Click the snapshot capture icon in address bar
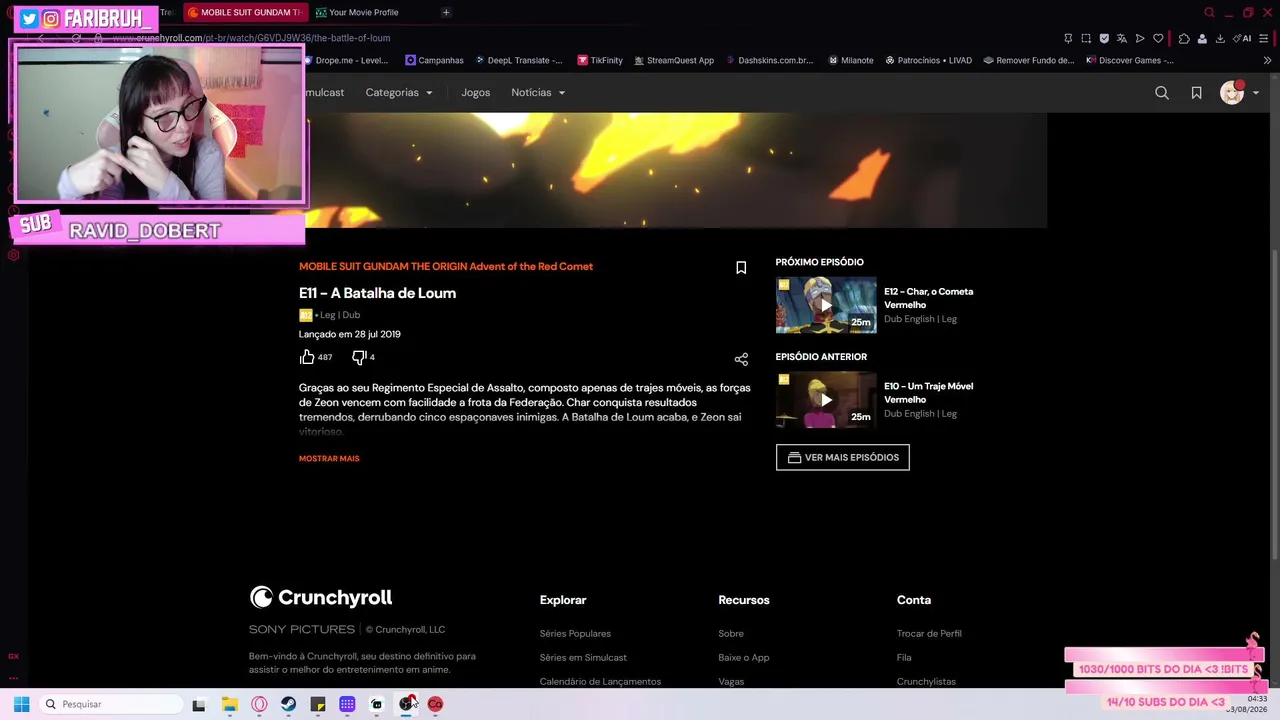This screenshot has height=720, width=1280. coord(1086,39)
